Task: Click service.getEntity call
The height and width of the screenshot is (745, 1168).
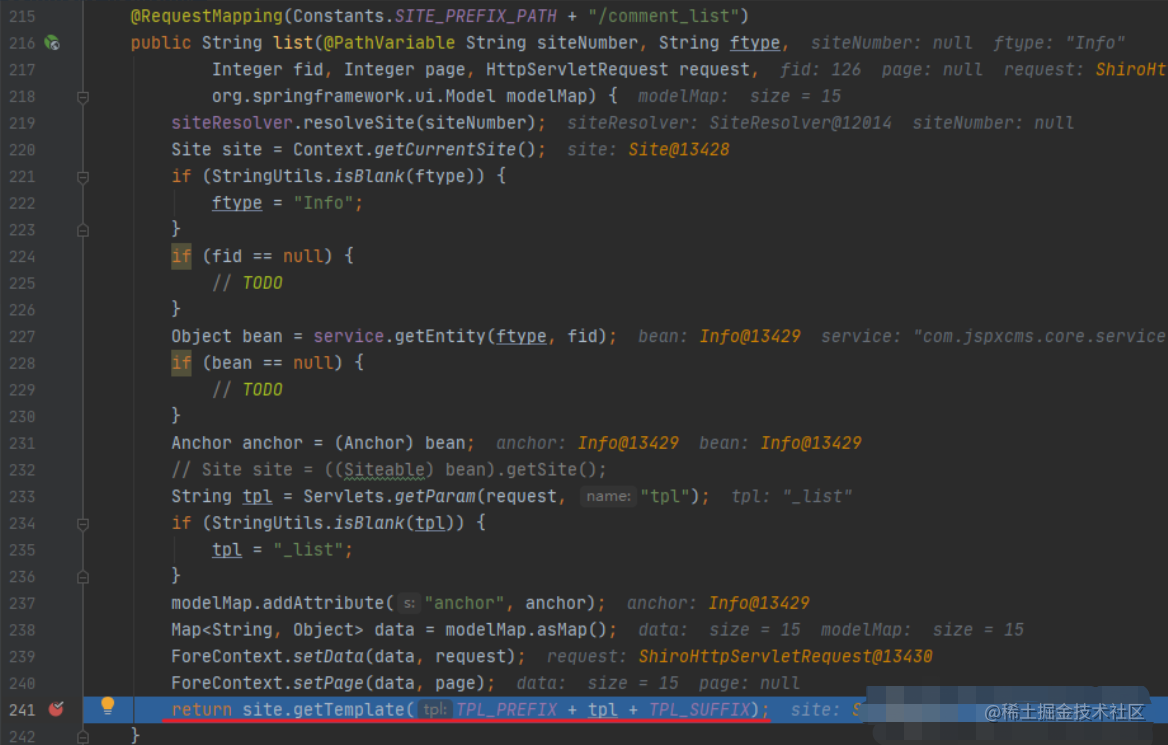Action: (399, 337)
